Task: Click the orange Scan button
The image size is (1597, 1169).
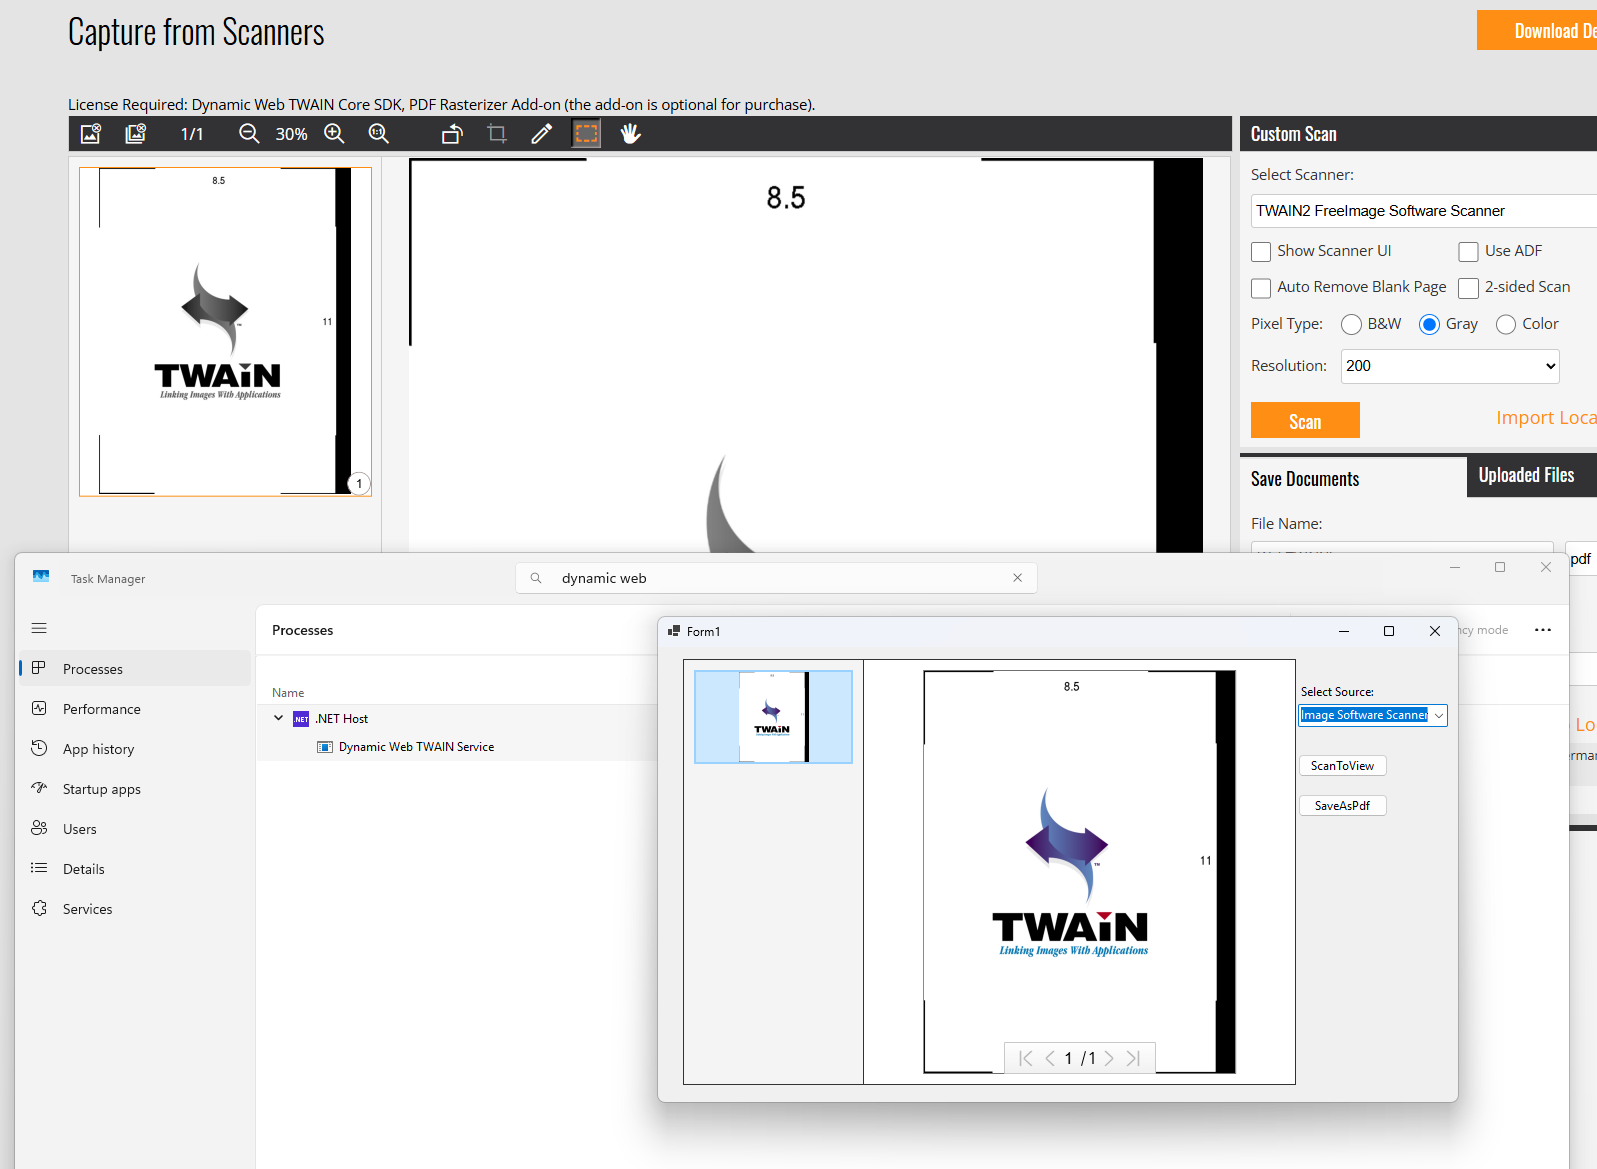Action: 1305,420
